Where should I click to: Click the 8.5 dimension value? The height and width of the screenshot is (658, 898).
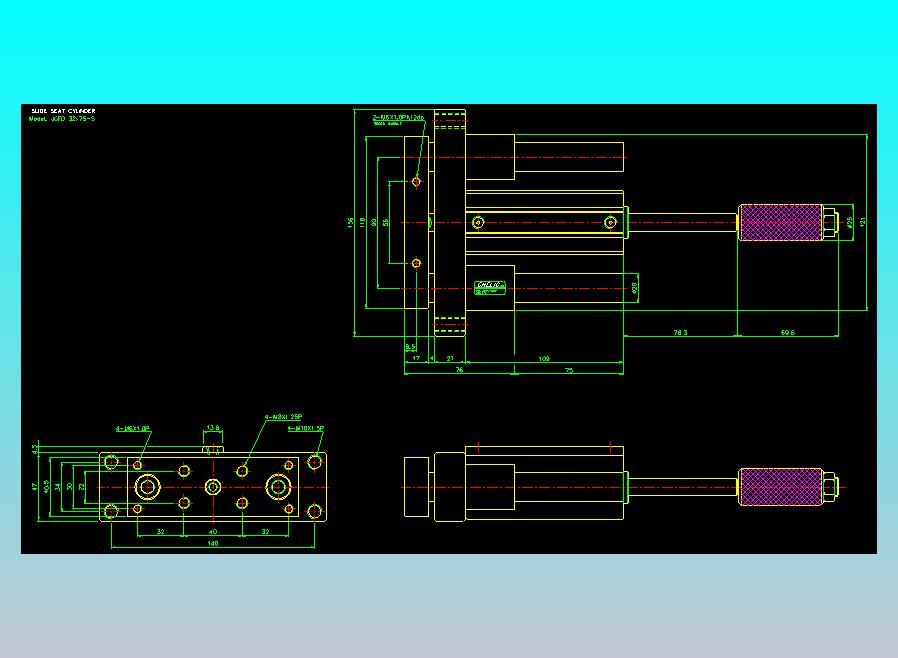pos(410,347)
